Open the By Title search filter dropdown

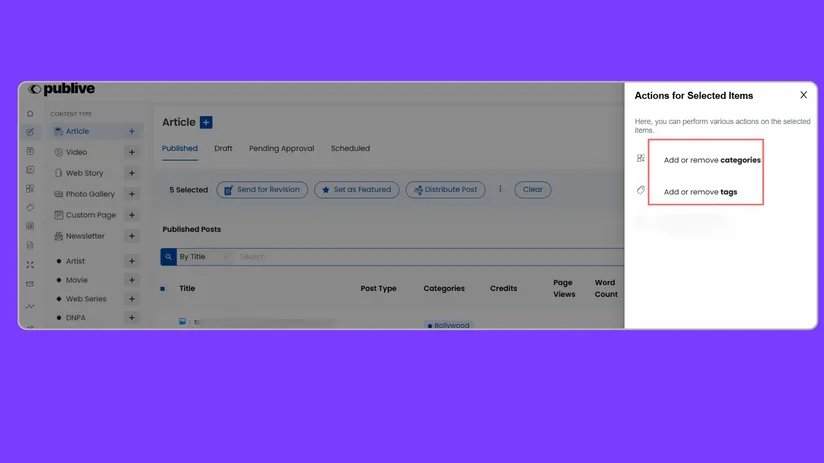pos(204,257)
